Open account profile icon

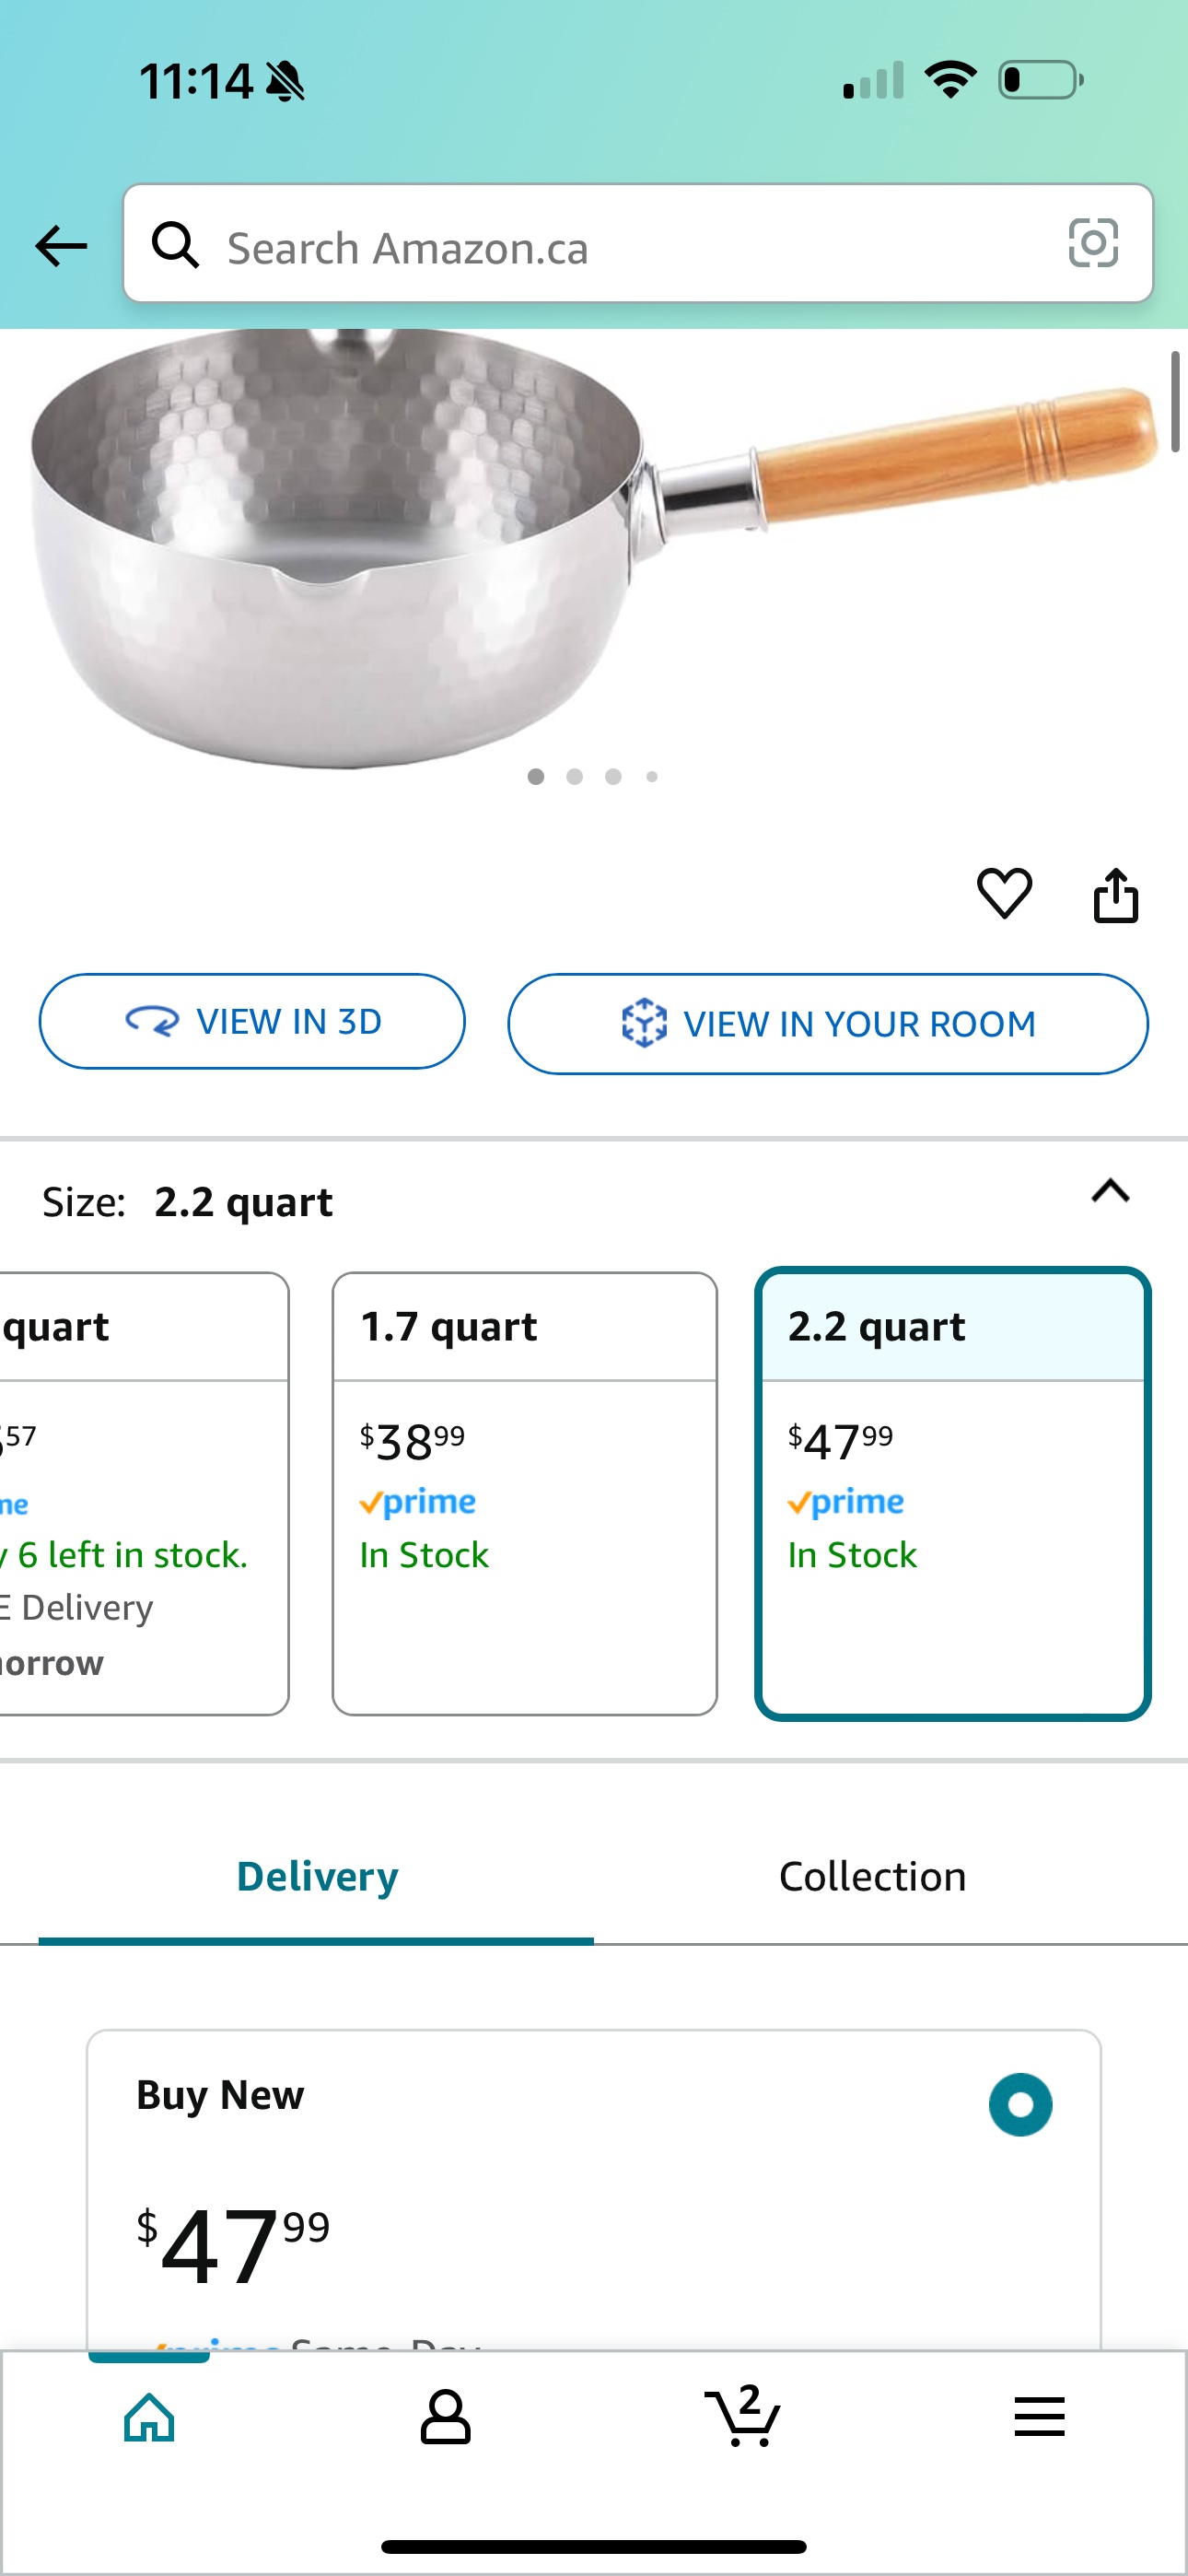tap(445, 2417)
